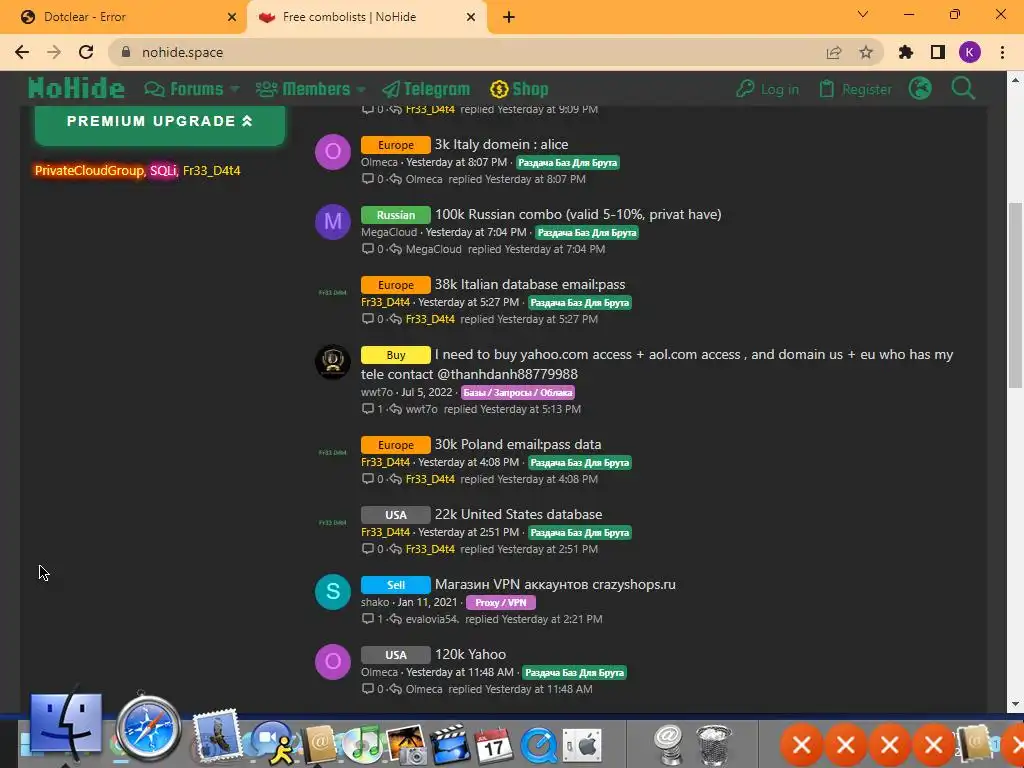Open the 120k Yahoo thread
Image resolution: width=1024 pixels, height=768 pixels.
[470, 654]
